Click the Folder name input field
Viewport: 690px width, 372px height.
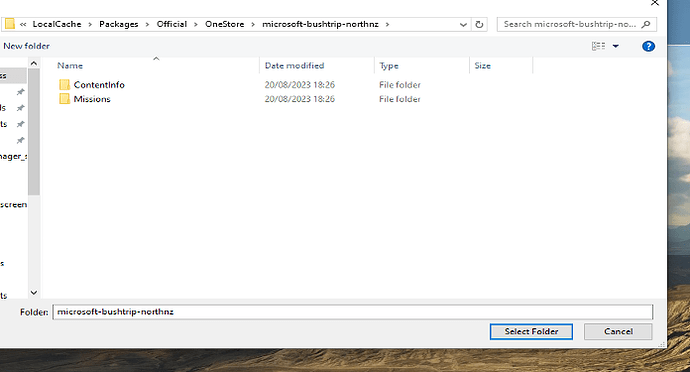click(x=353, y=312)
